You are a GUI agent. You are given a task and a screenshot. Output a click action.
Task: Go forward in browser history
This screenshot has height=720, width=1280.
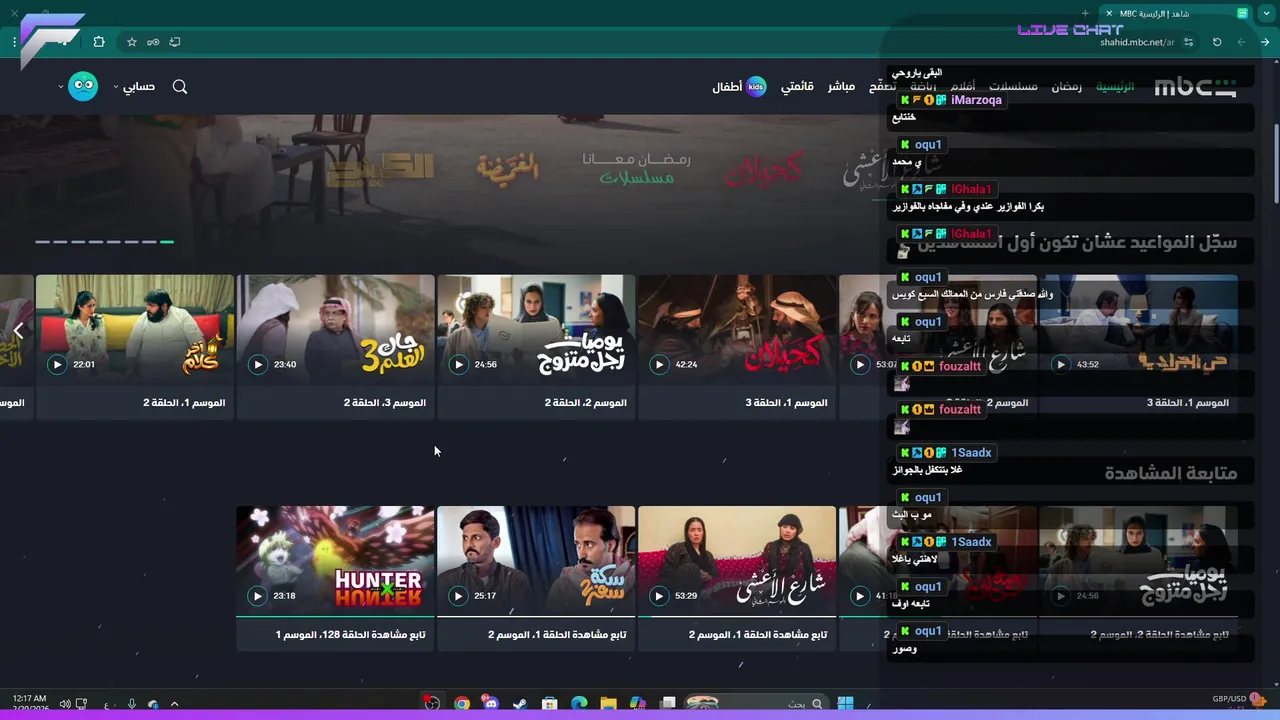pos(1241,42)
